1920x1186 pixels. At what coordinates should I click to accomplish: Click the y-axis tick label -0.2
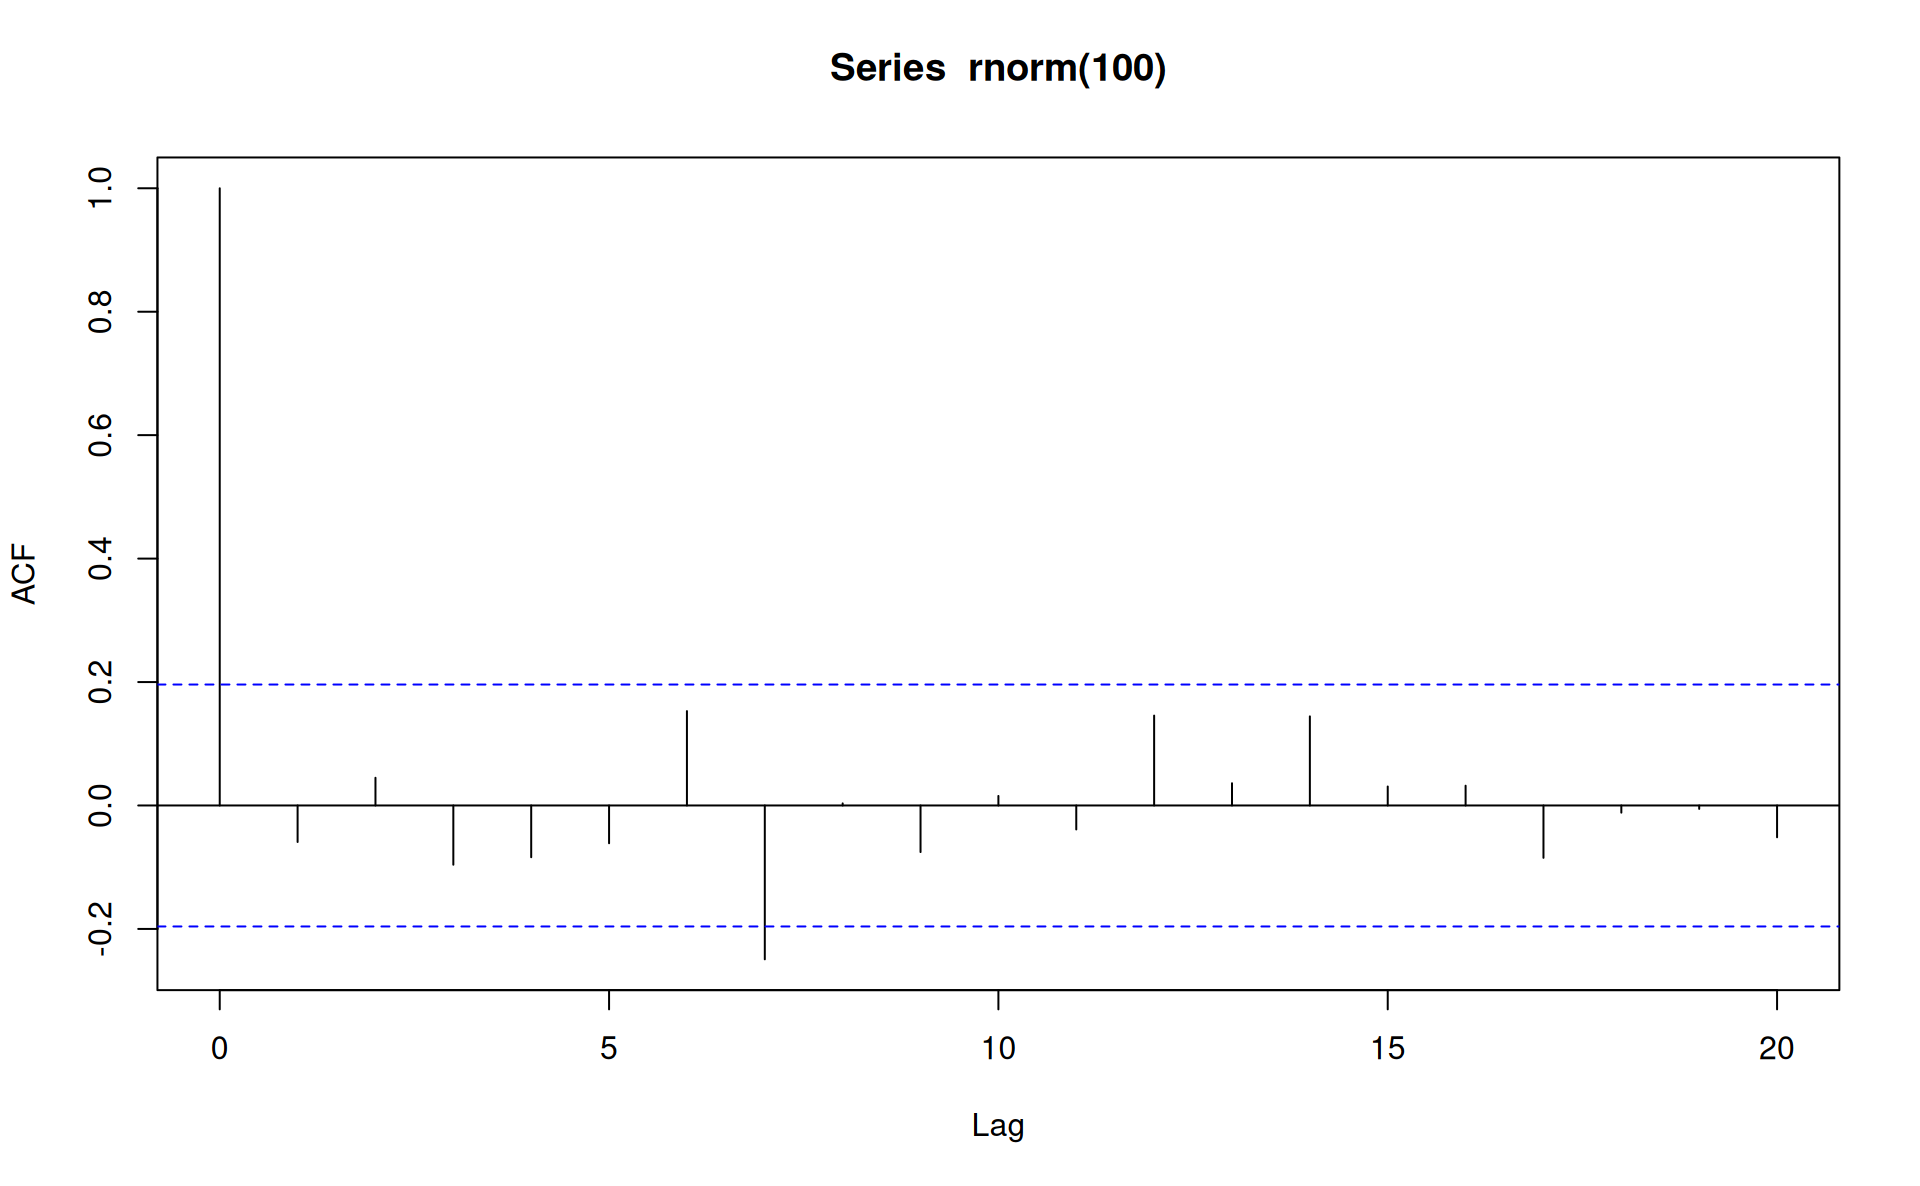(x=101, y=929)
